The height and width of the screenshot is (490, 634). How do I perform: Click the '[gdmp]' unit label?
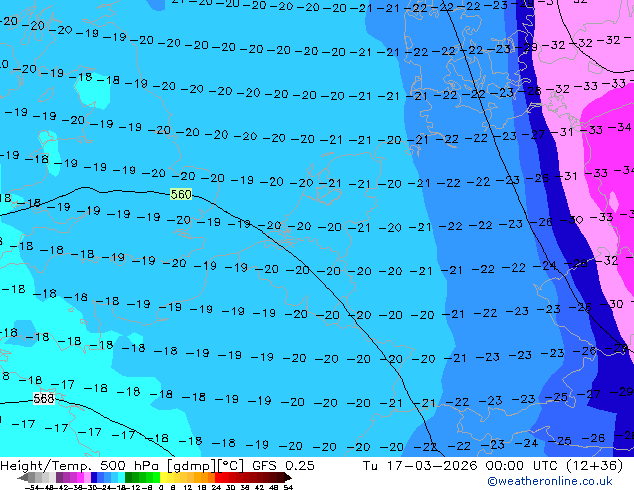[x=191, y=466]
